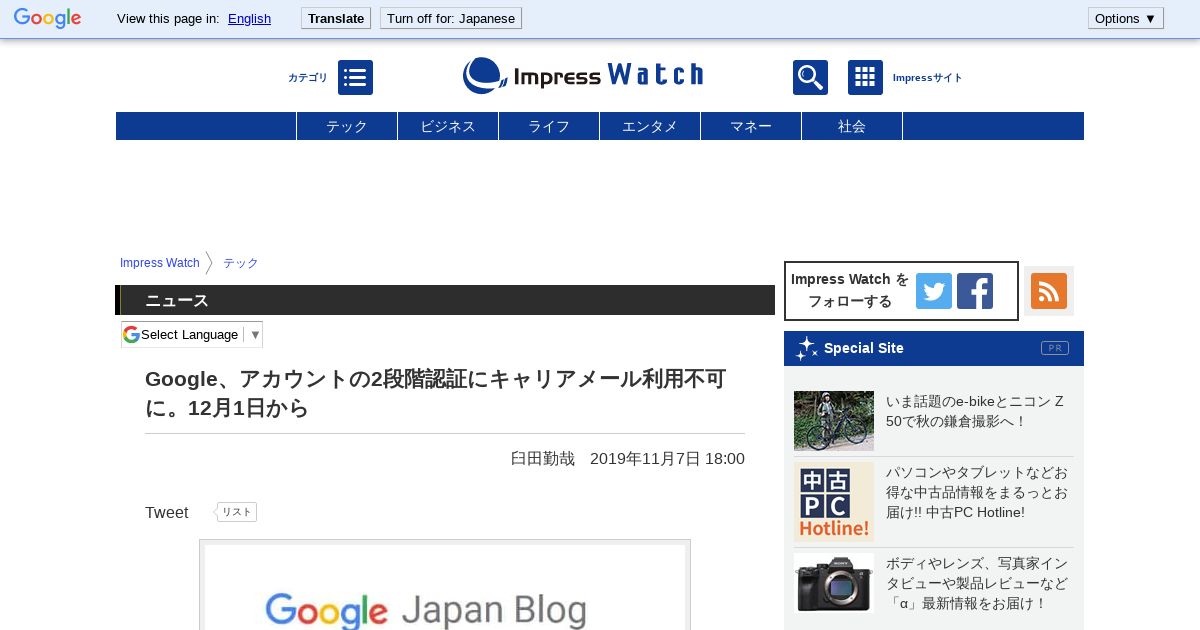Click the Special Site heading text
Viewport: 1200px width, 630px height.
(x=864, y=348)
